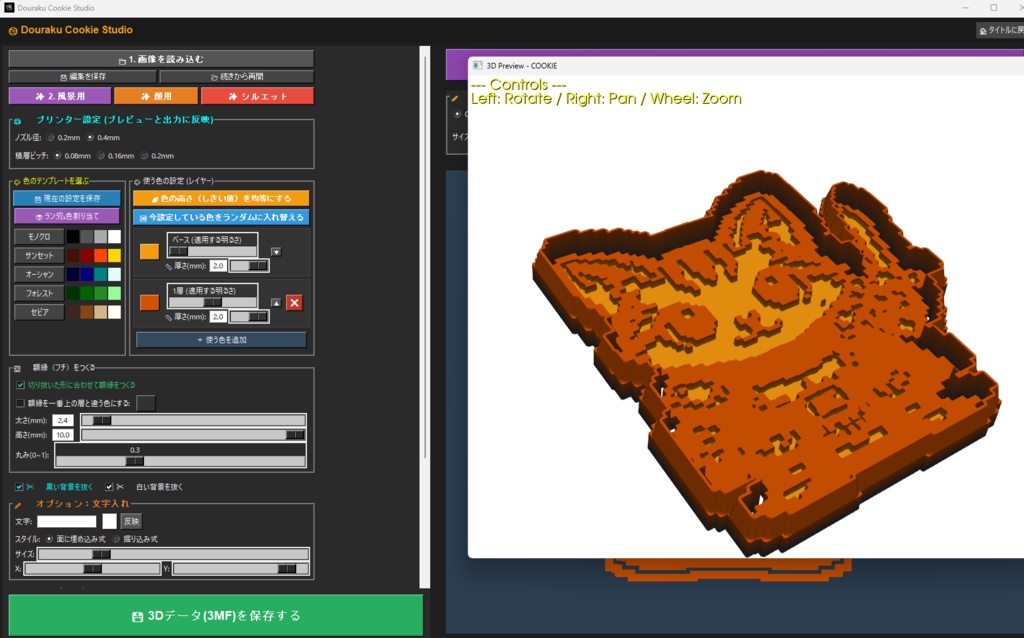Move base layer down with down arrow
The height and width of the screenshot is (638, 1024).
[276, 251]
